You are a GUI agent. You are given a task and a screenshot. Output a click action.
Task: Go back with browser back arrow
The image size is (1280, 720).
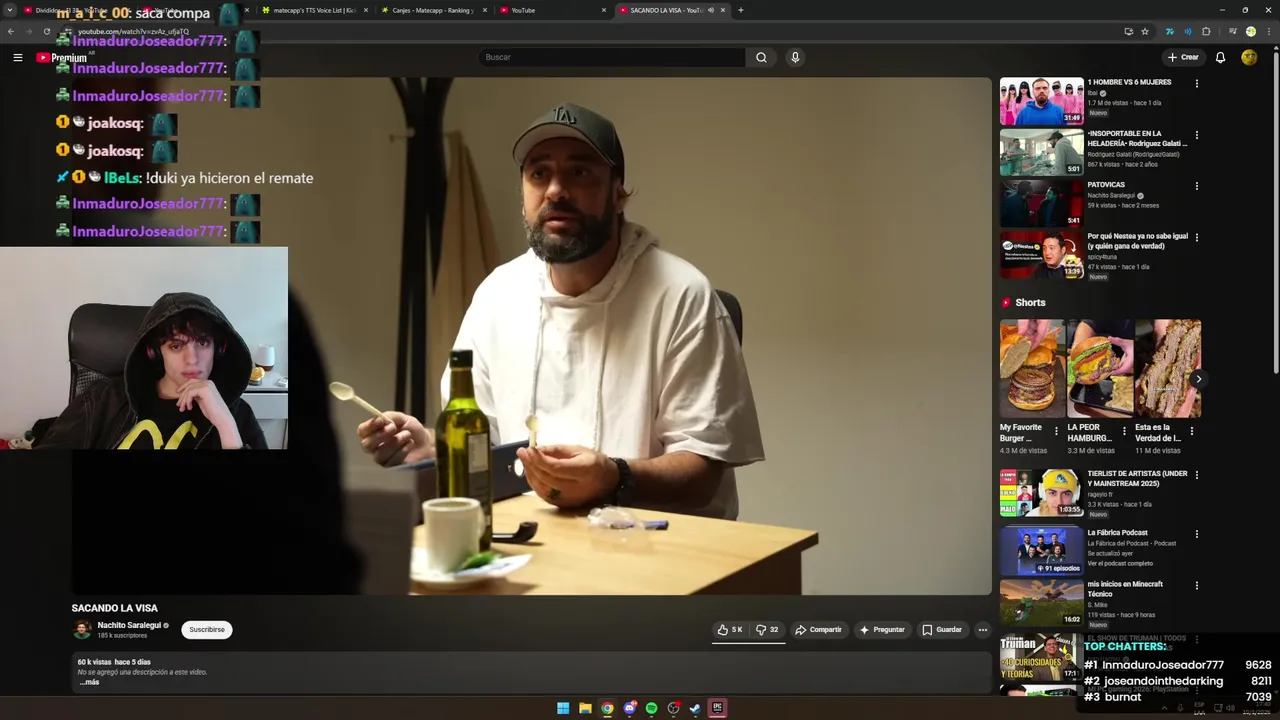pyautogui.click(x=11, y=31)
